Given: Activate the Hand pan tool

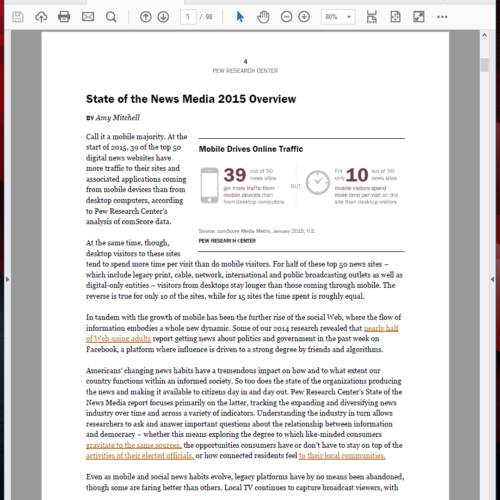Looking at the screenshot, I should pos(263,17).
